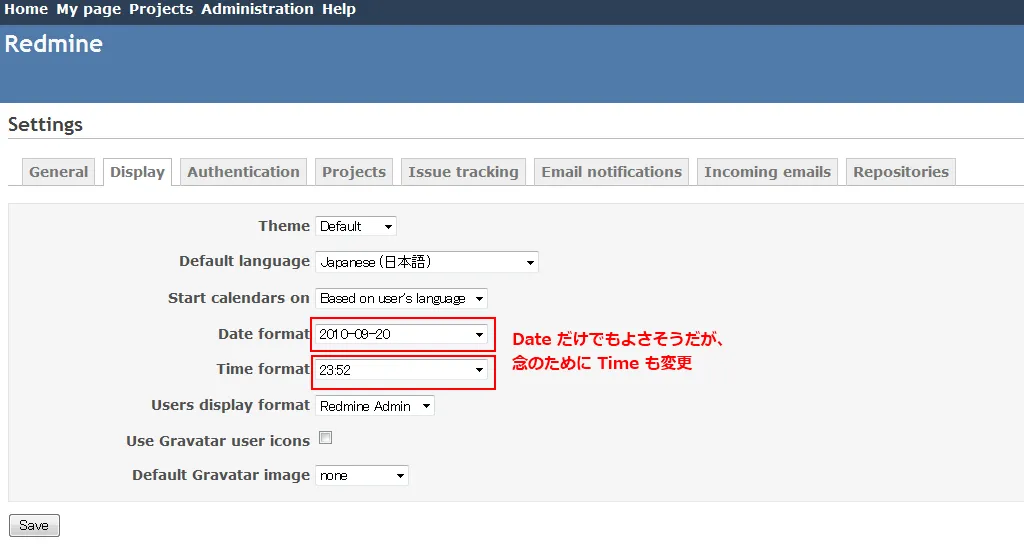Open the Email notifications tab
1024x556 pixels.
point(611,172)
